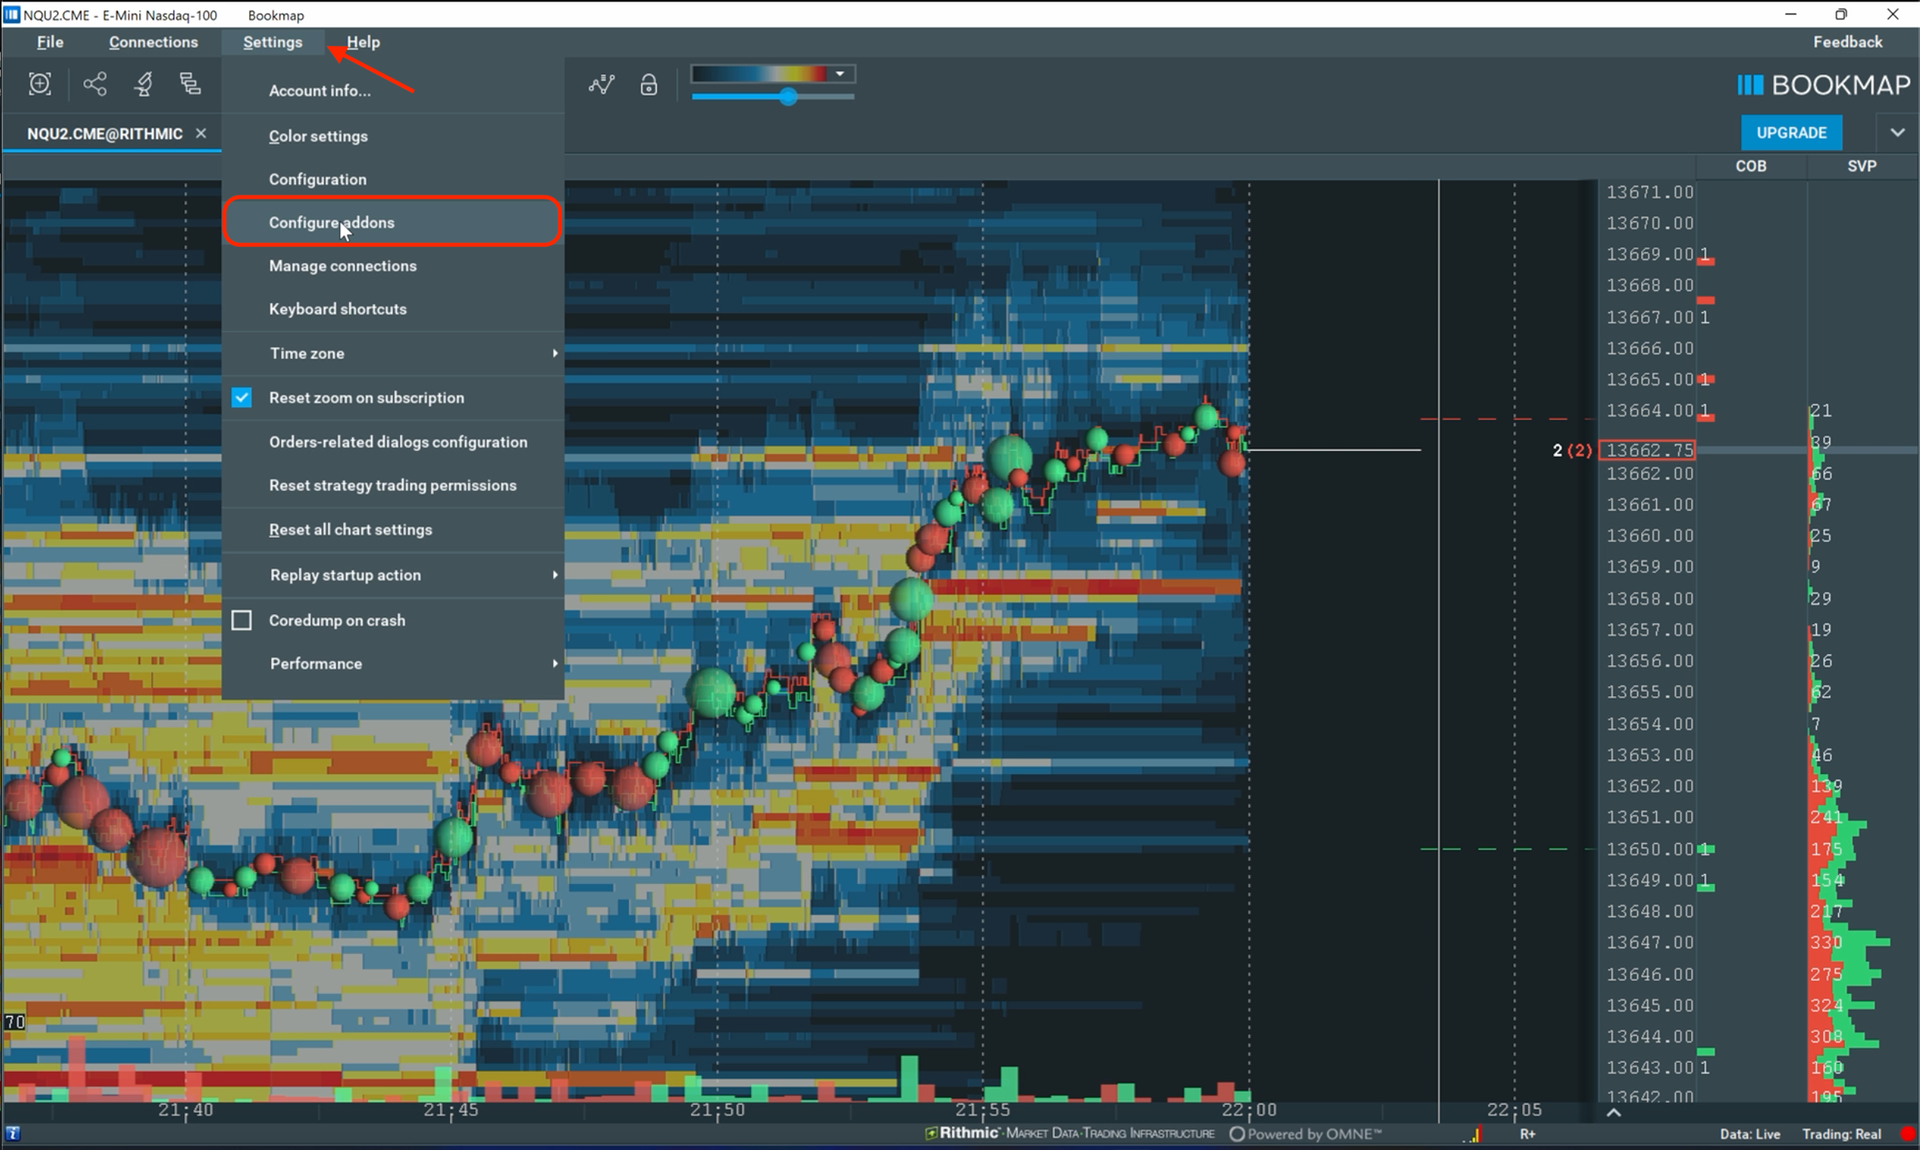The height and width of the screenshot is (1150, 1920).
Task: Close the NQU2.CME@RITHMIC tab
Action: 201,133
